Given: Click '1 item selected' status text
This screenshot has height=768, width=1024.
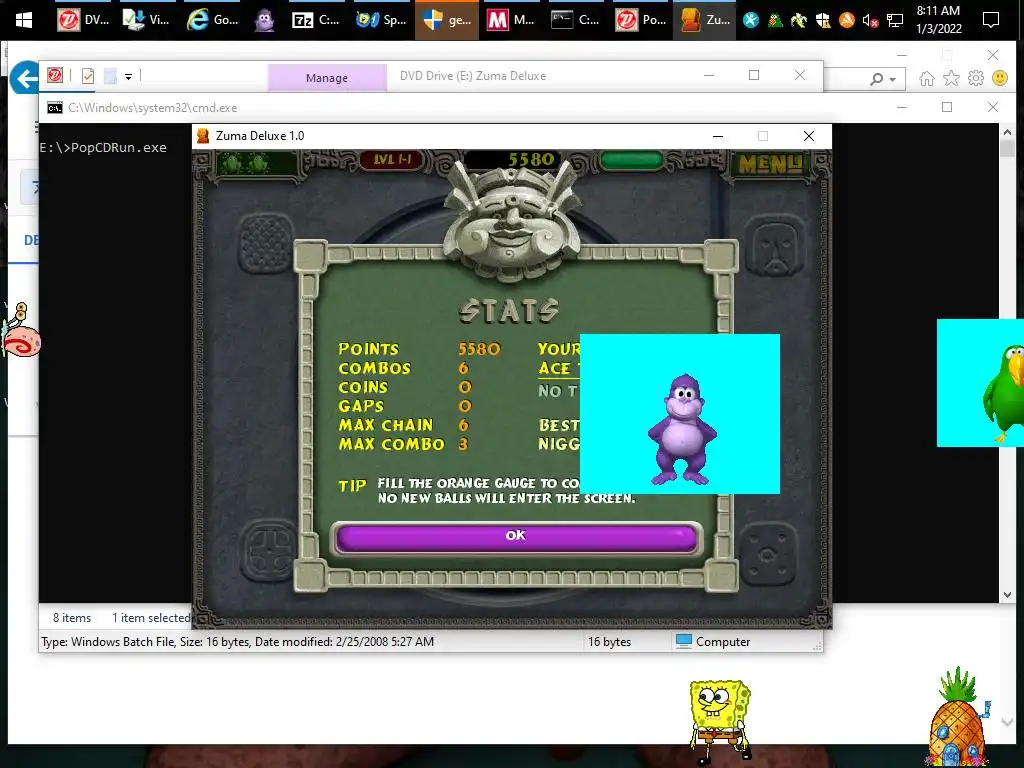Looking at the screenshot, I should [x=152, y=618].
